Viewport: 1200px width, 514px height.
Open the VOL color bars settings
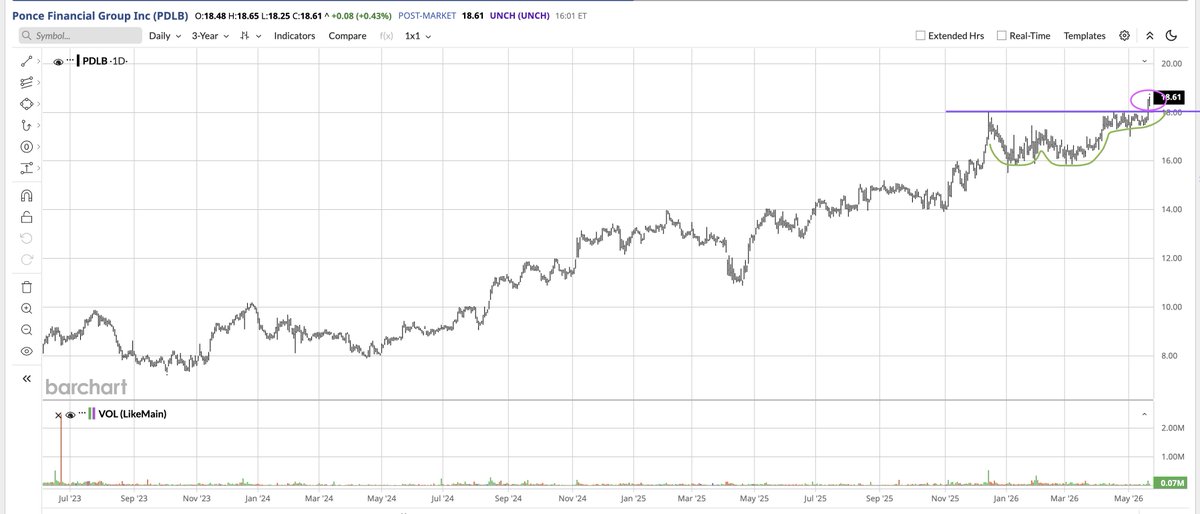pos(92,414)
